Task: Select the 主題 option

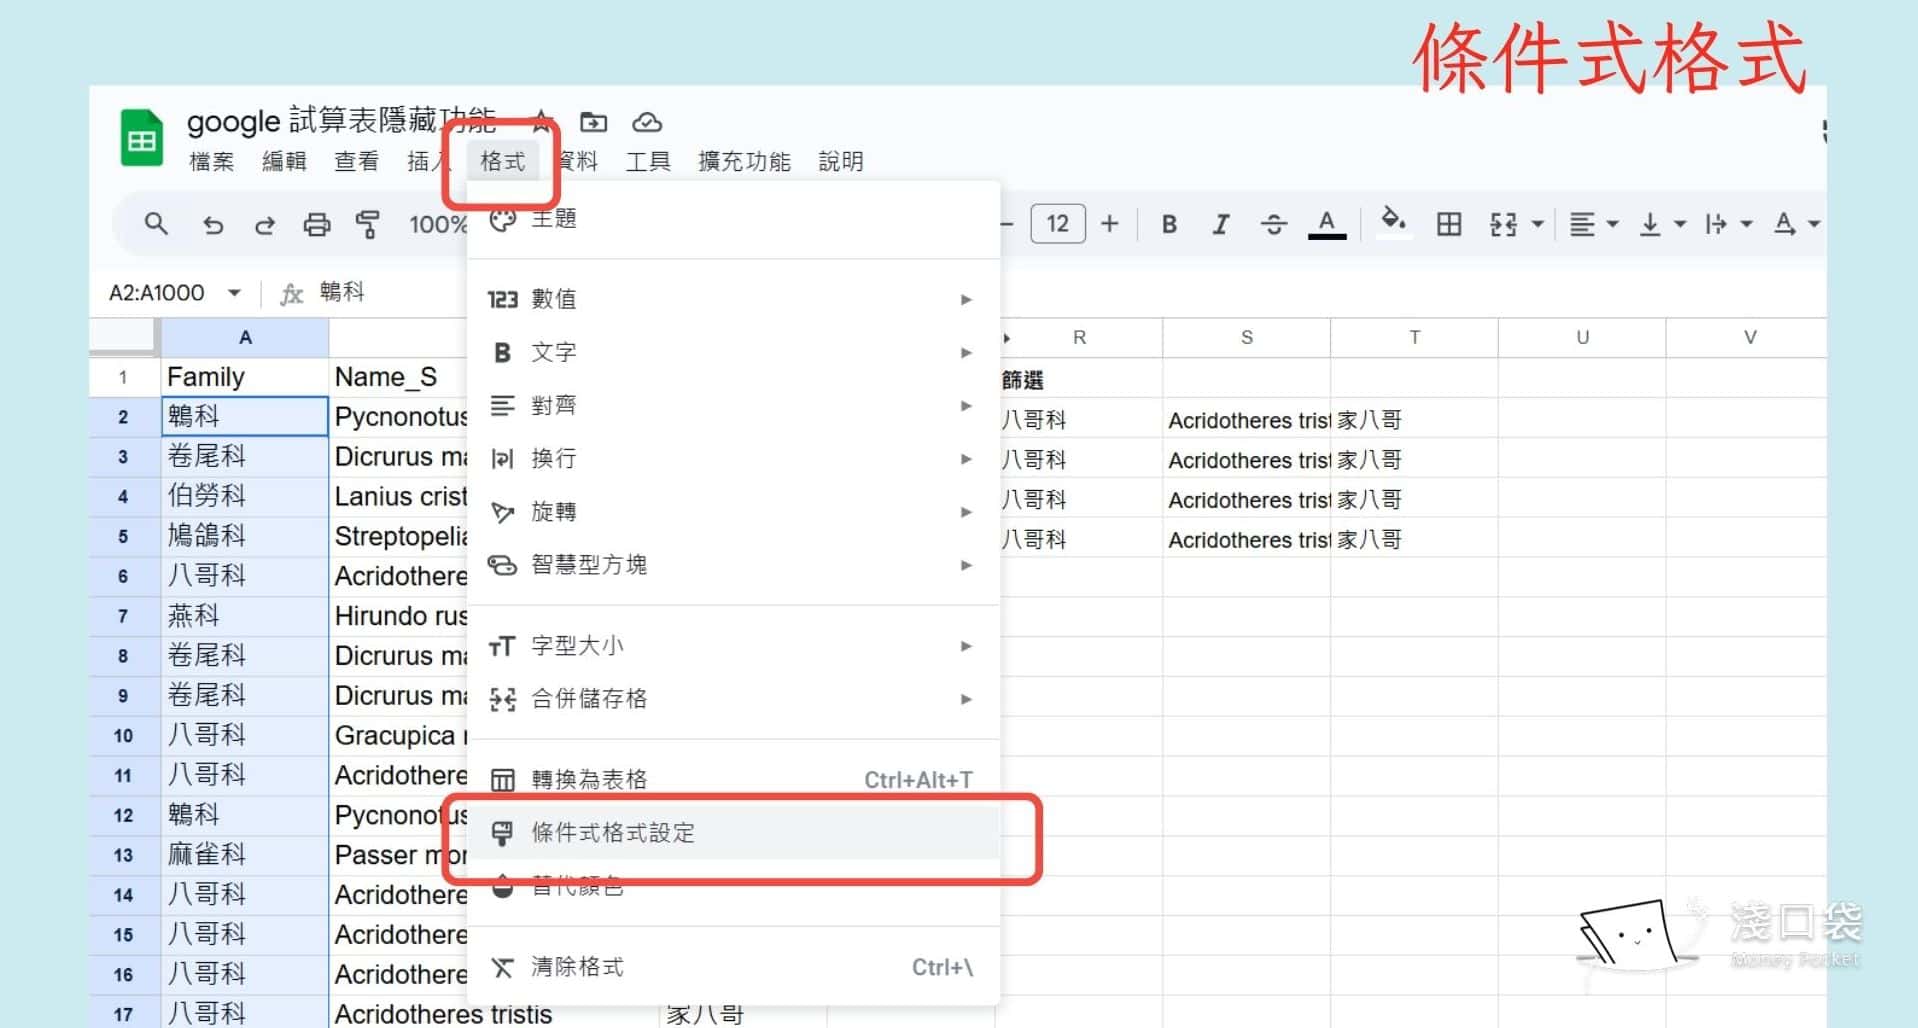Action: pos(556,219)
